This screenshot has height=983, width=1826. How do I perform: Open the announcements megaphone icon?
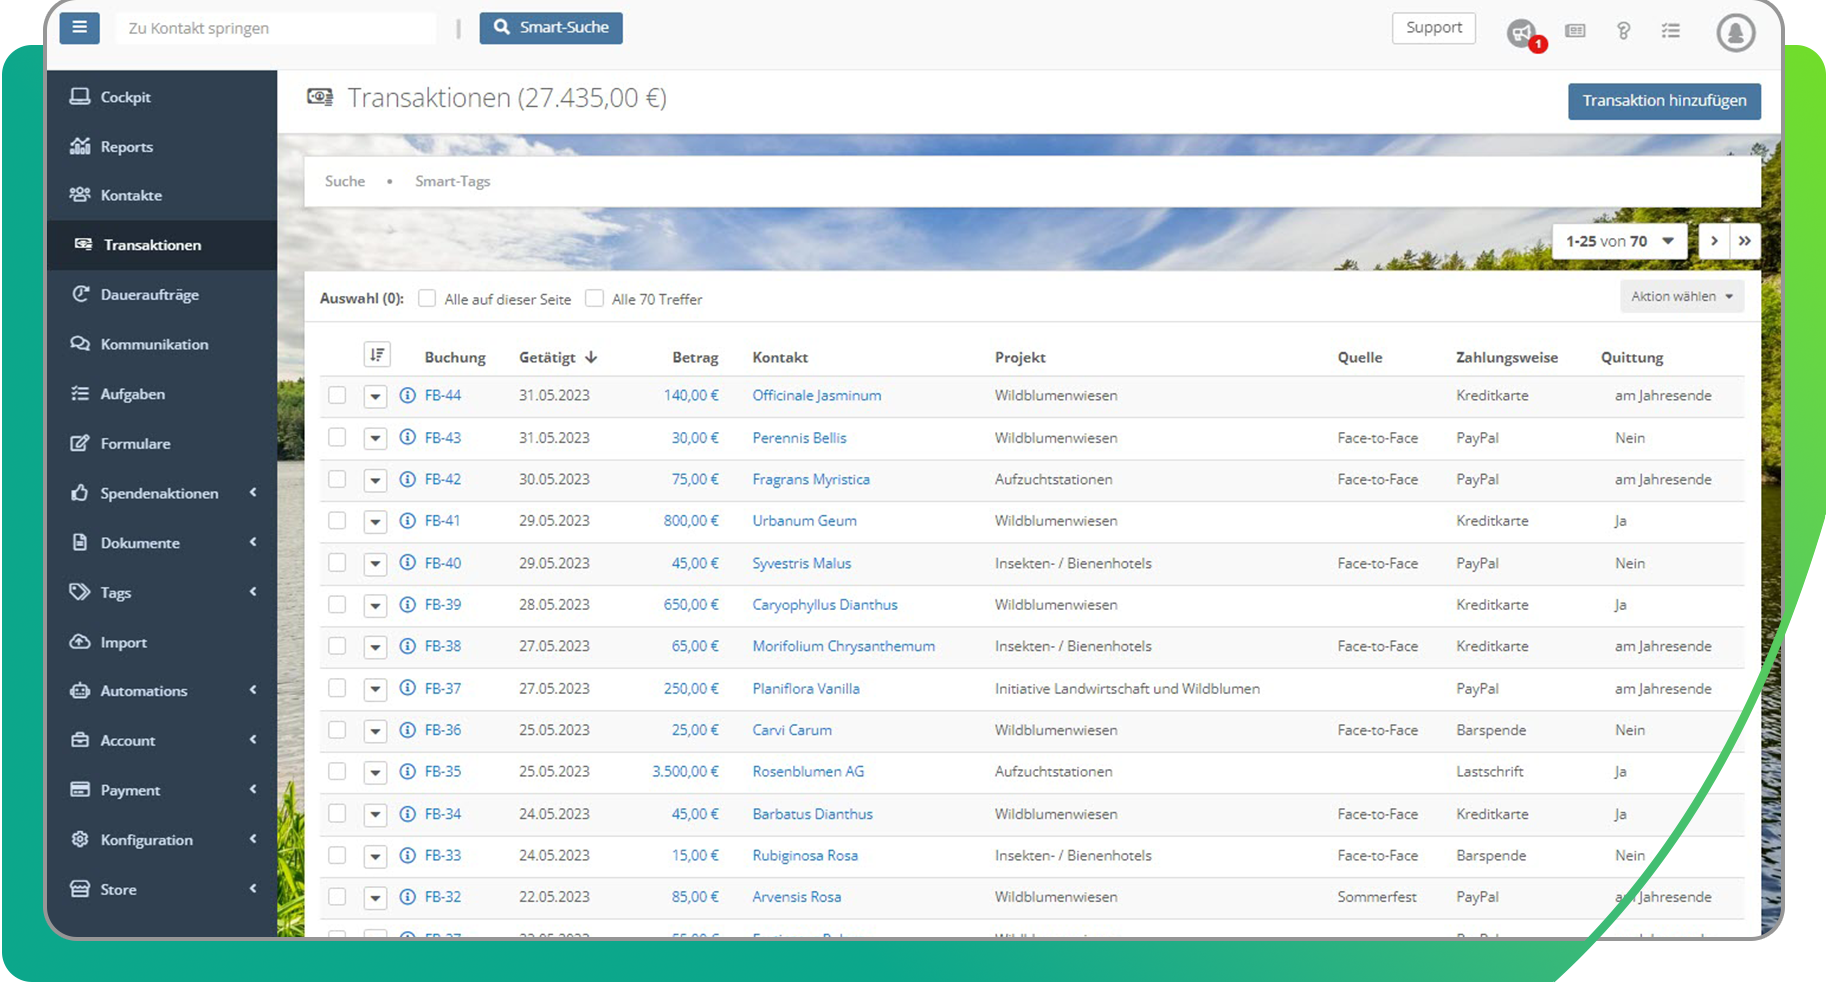pos(1521,33)
